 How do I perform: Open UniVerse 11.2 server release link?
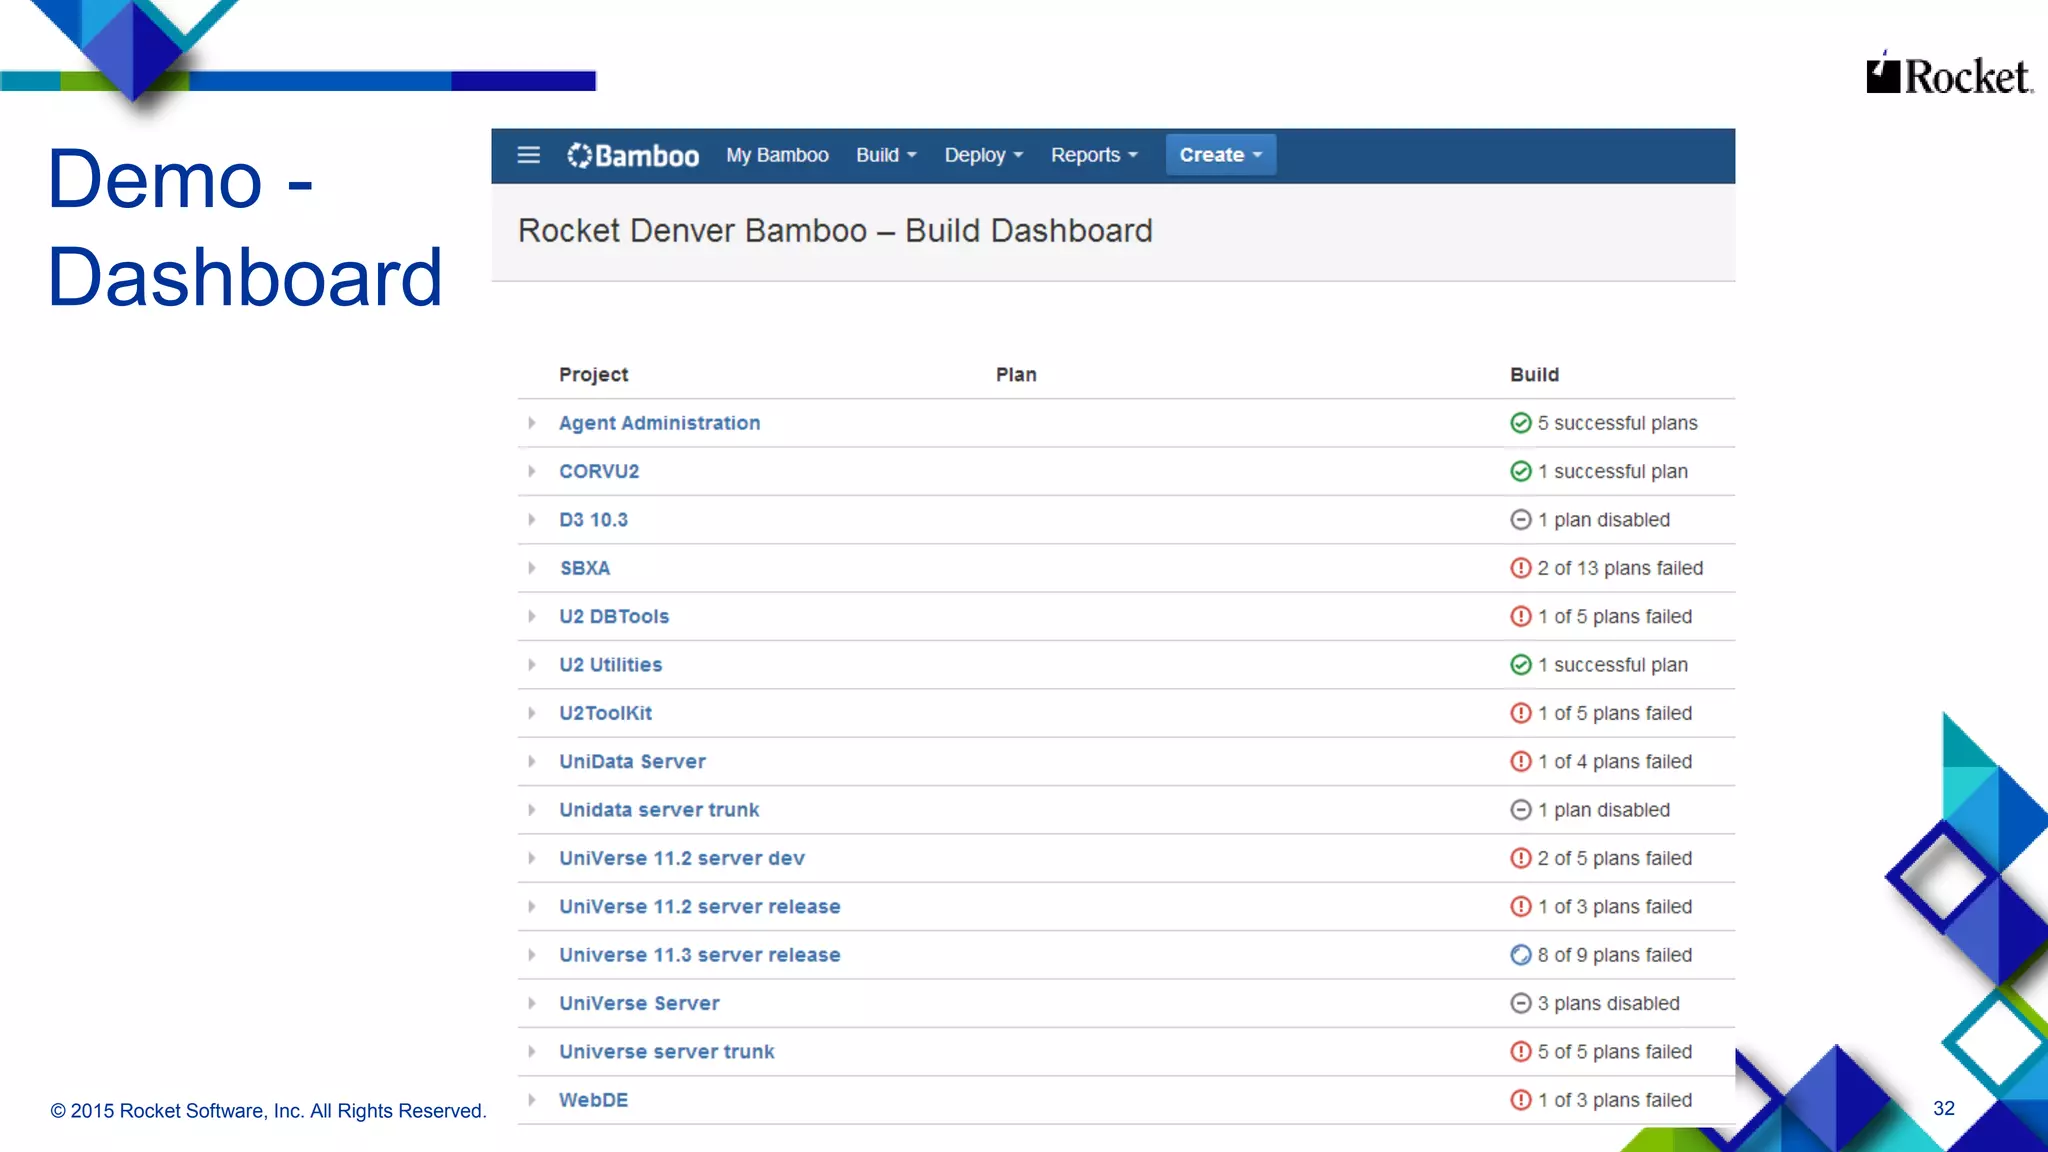pos(700,906)
